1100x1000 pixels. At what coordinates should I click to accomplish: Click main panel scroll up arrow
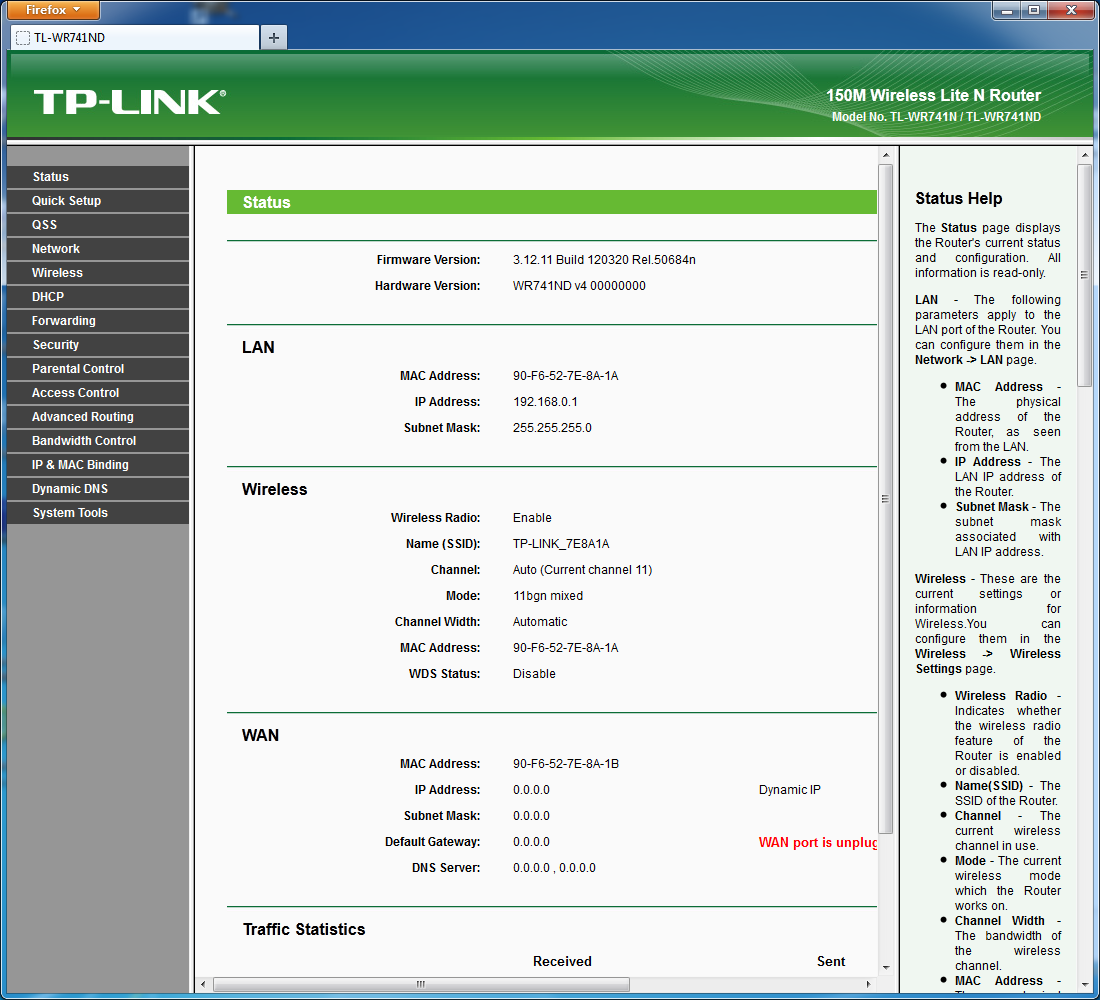point(885,155)
